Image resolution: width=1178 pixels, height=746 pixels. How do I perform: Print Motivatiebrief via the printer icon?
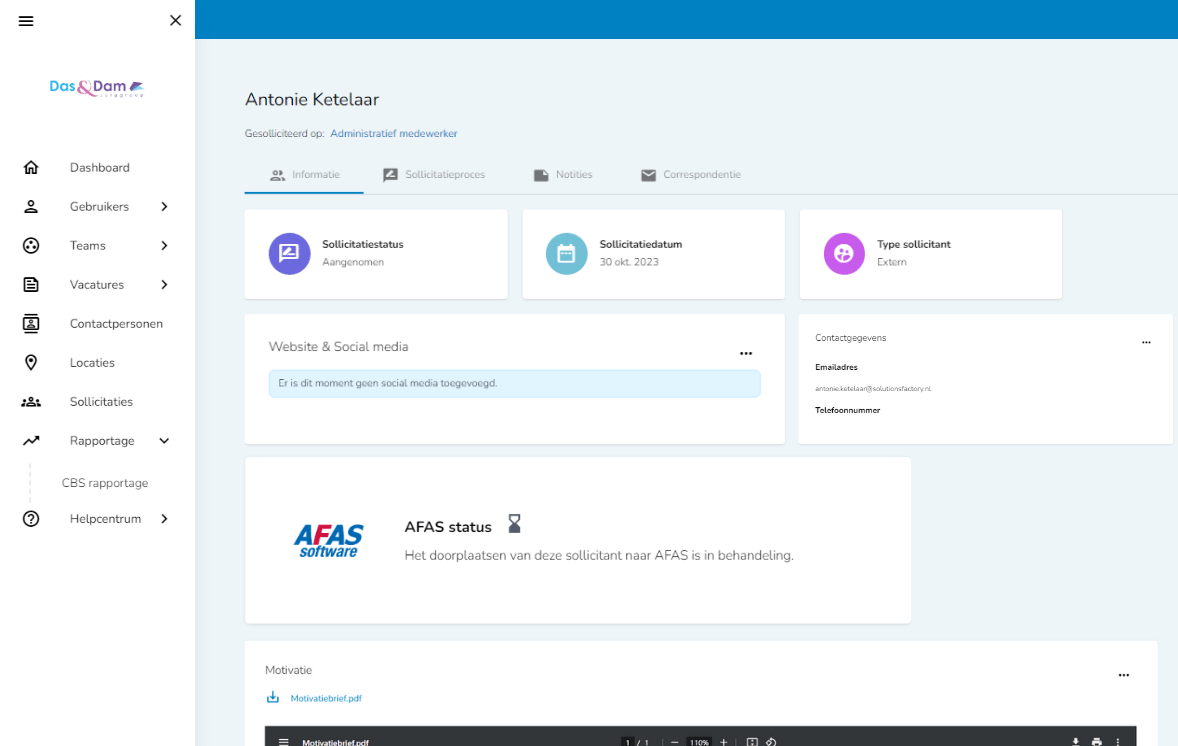click(1096, 741)
